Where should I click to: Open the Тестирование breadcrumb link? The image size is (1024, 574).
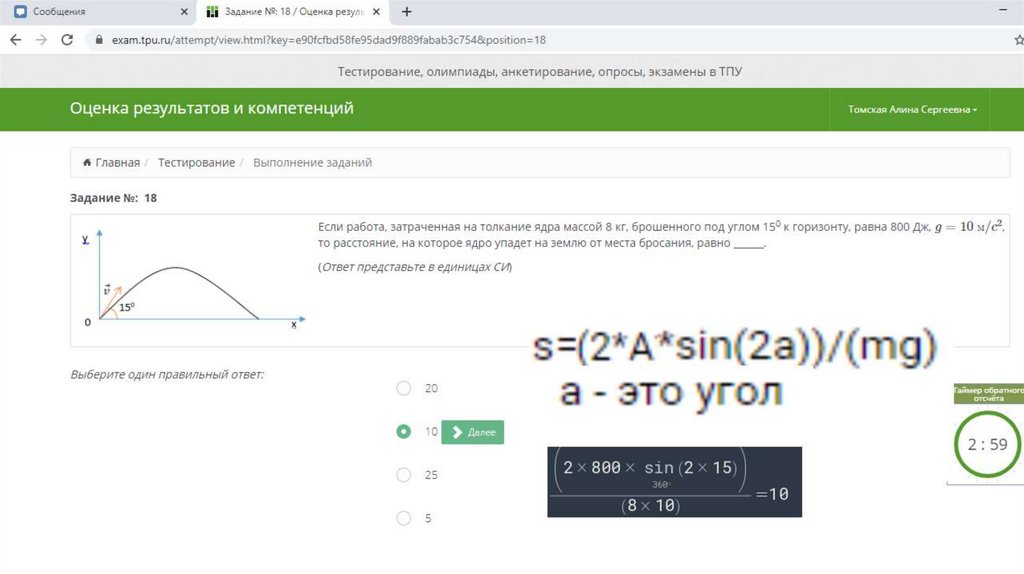[196, 163]
